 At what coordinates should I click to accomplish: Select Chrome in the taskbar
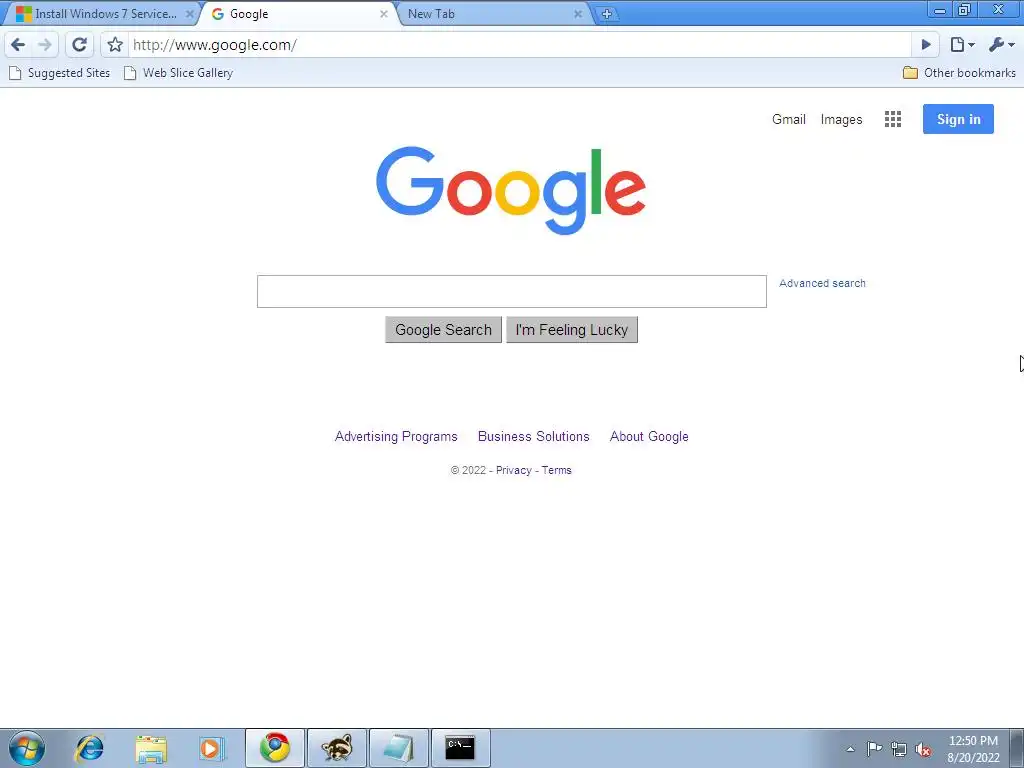pos(275,748)
